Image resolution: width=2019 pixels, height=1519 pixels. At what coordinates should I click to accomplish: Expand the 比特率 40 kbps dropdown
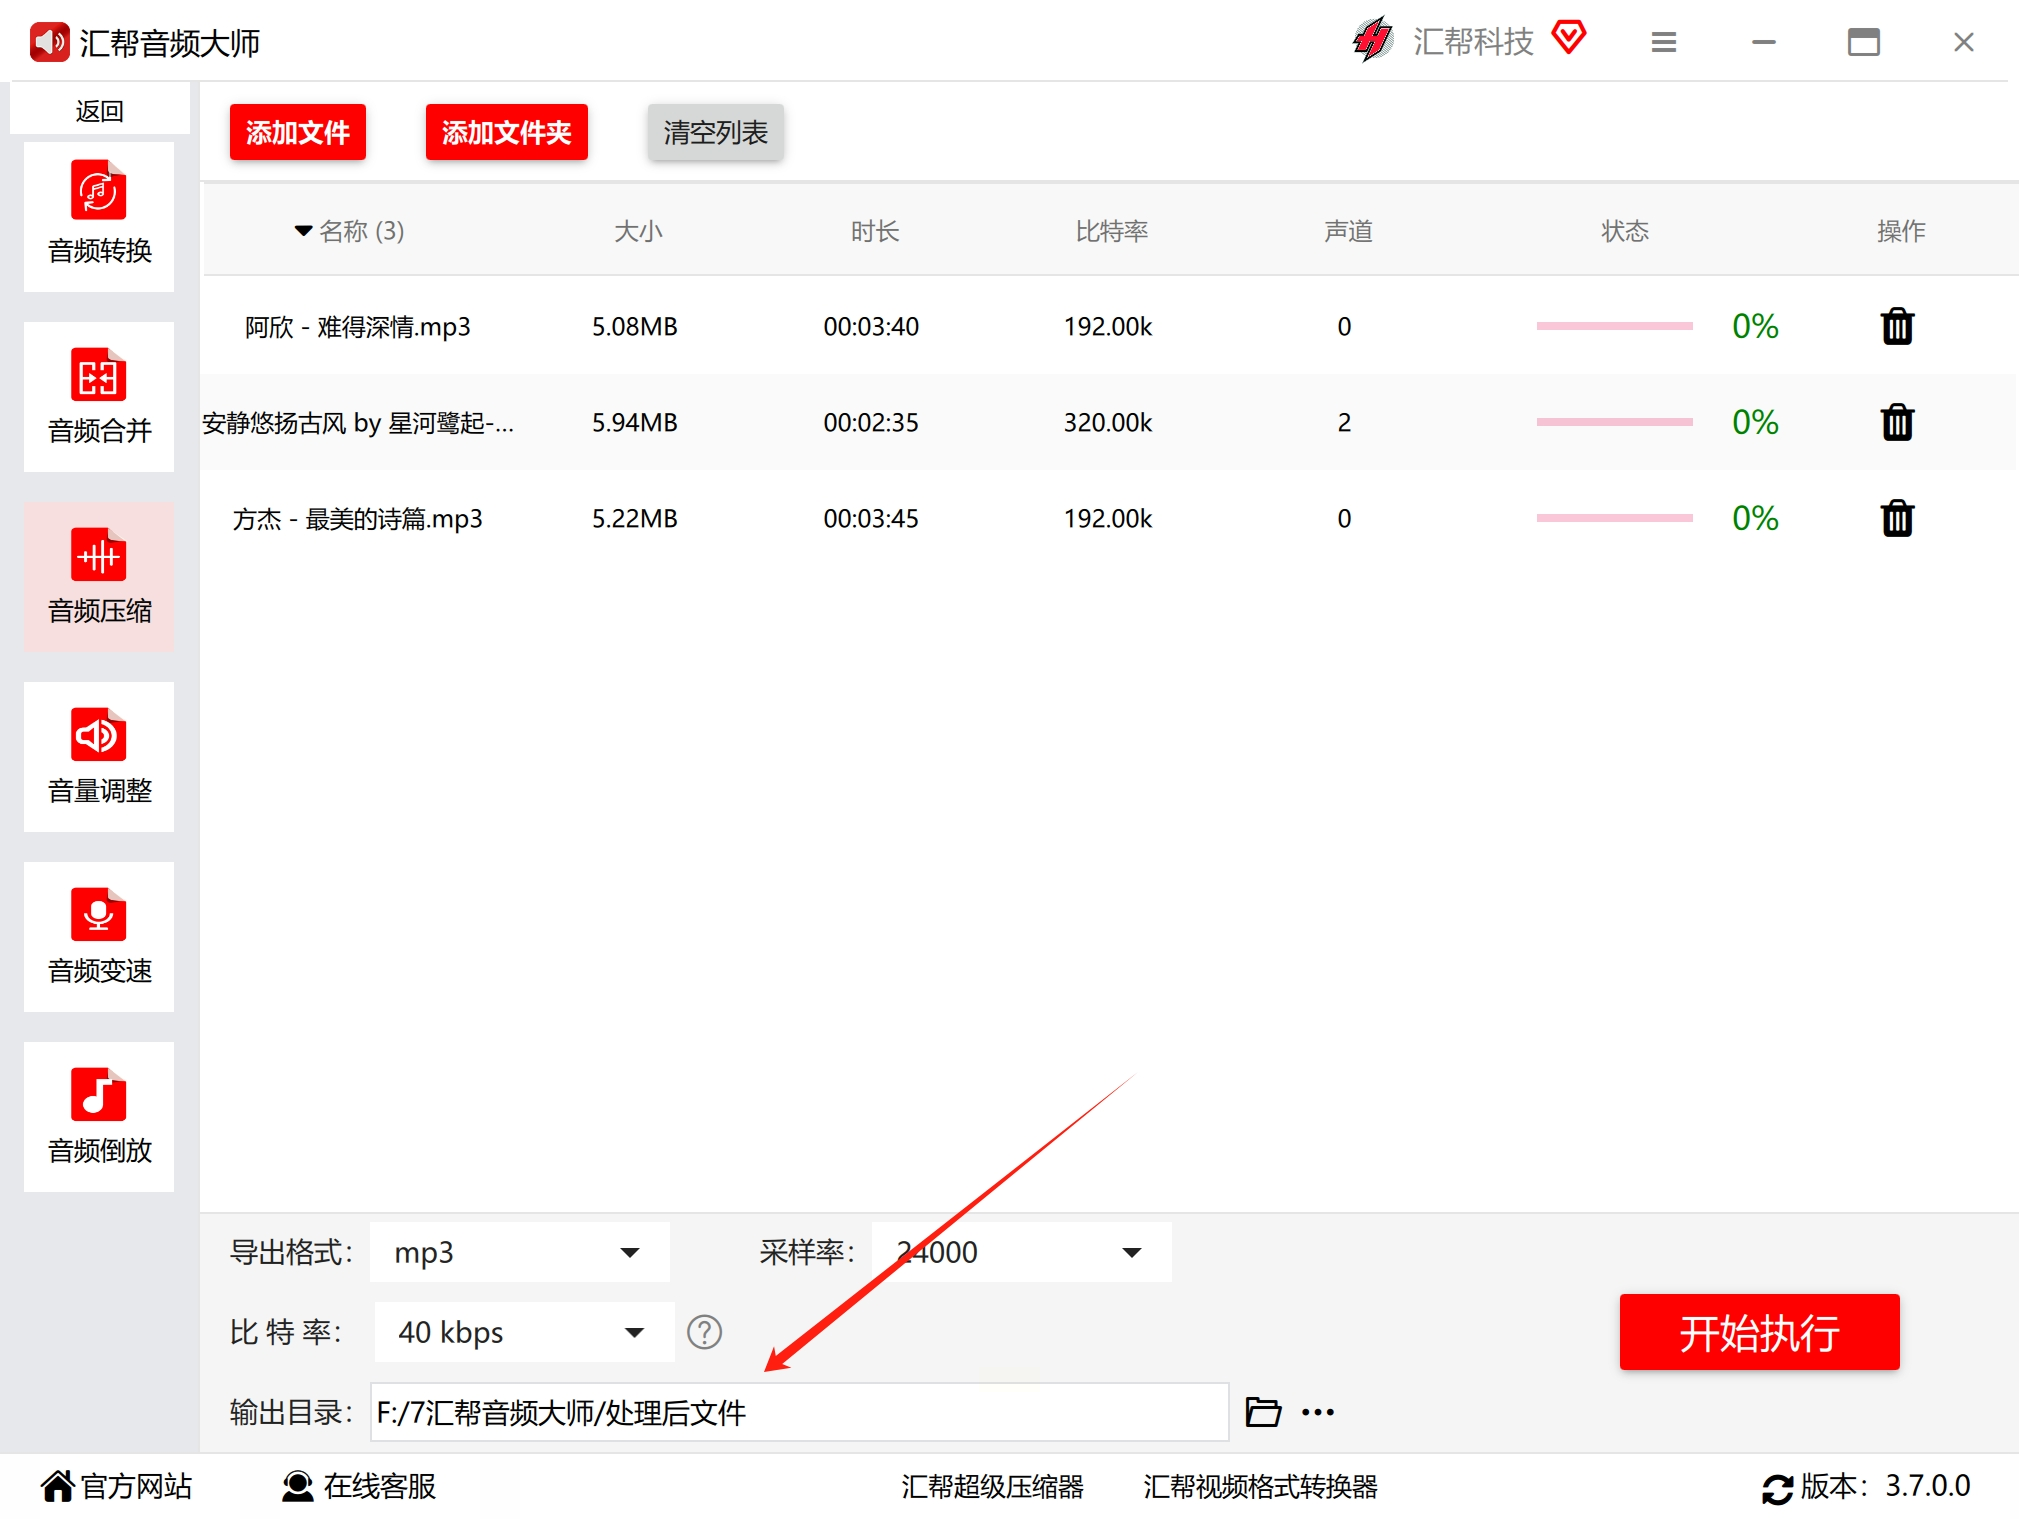coord(524,1332)
